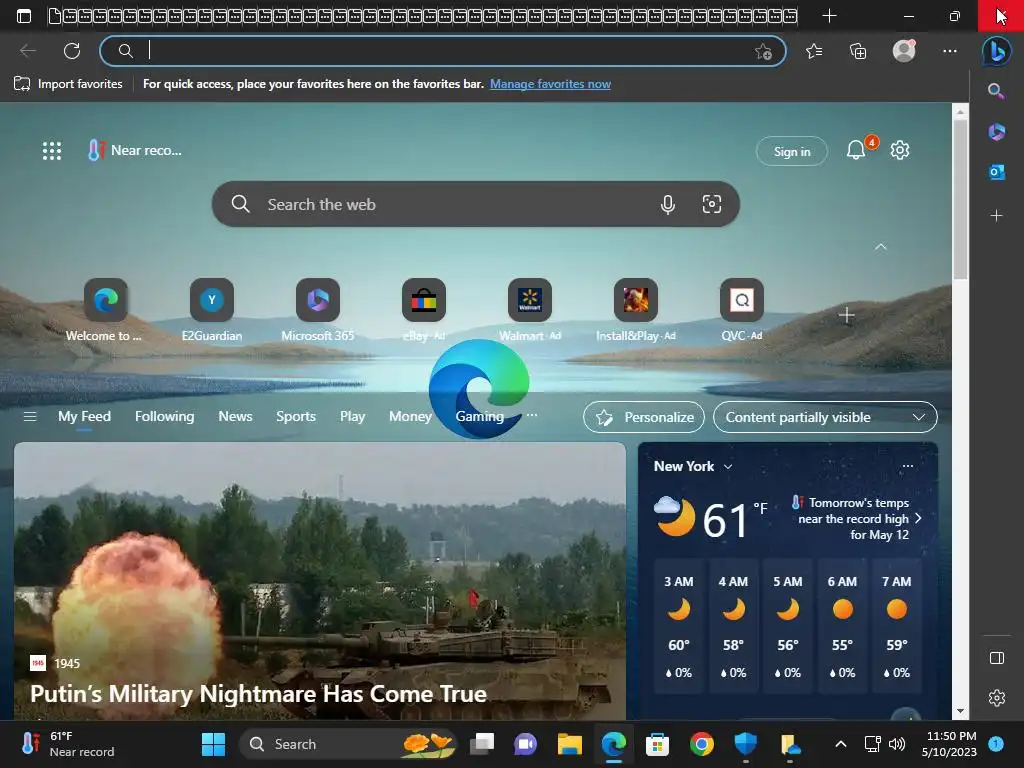1024x768 pixels.
Task: Open notifications bell with 4 alerts
Action: pyautogui.click(x=856, y=150)
